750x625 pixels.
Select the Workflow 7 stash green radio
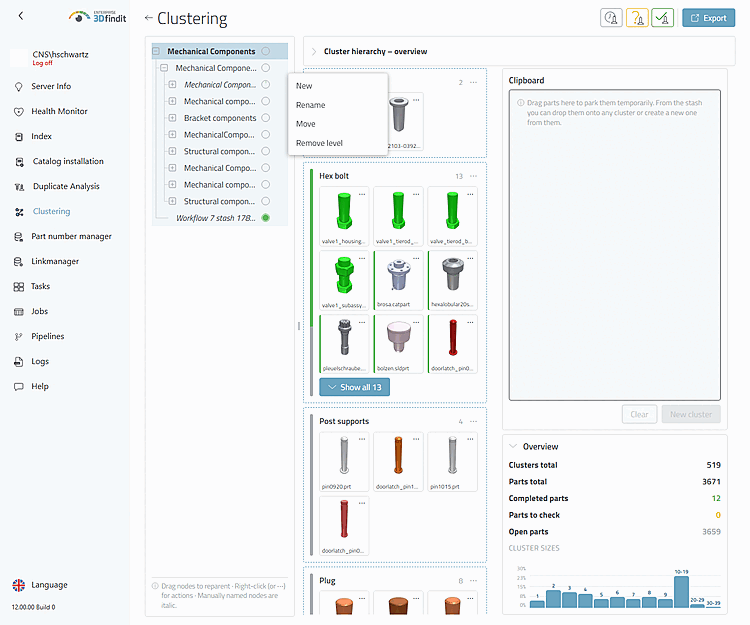tap(265, 218)
